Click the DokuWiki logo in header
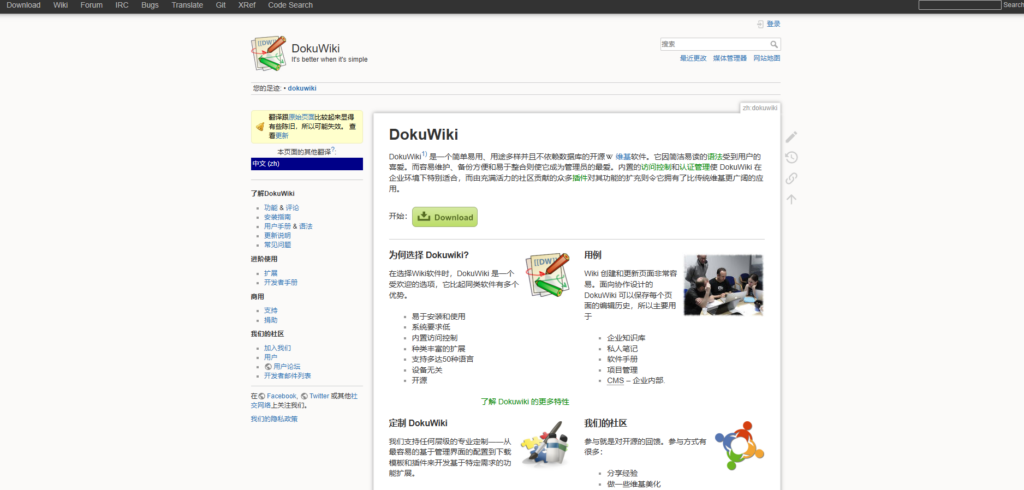 (268, 53)
